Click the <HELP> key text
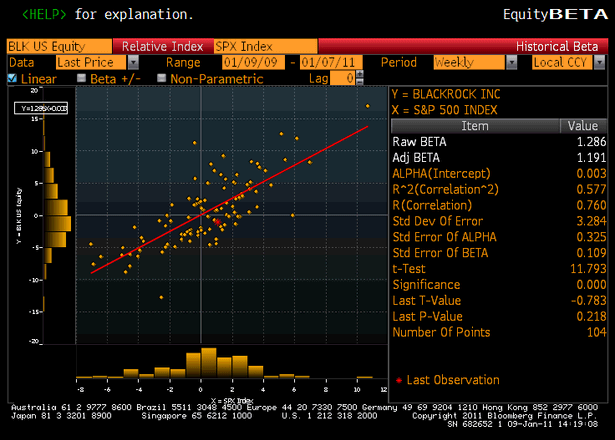Viewport: 615px width, 440px height. point(44,15)
